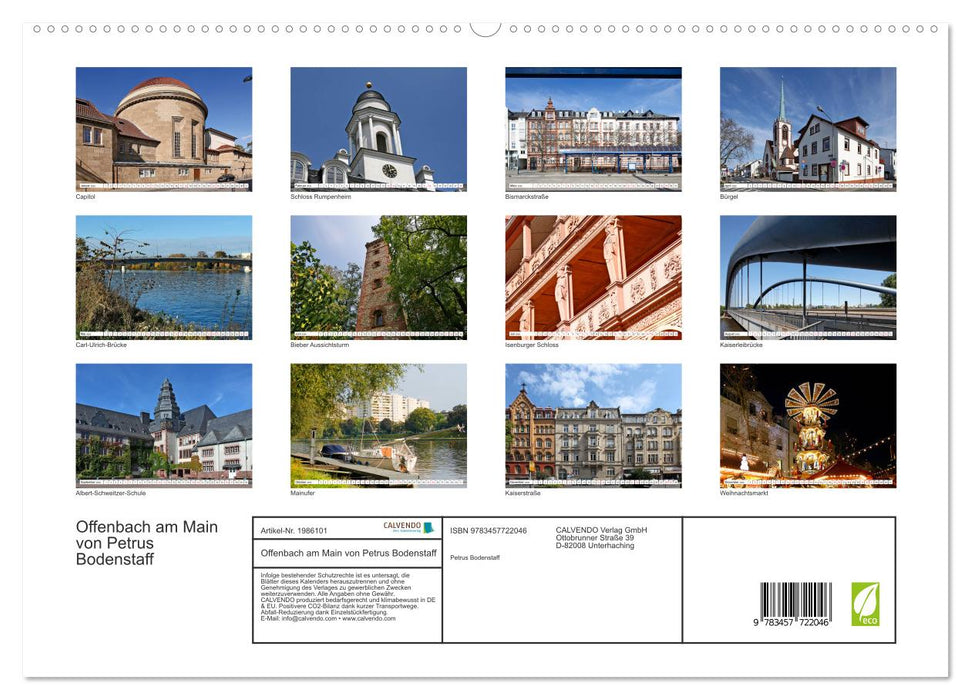The image size is (971, 700).
Task: Open the Schloss Rumpenheim image
Action: pos(378,129)
